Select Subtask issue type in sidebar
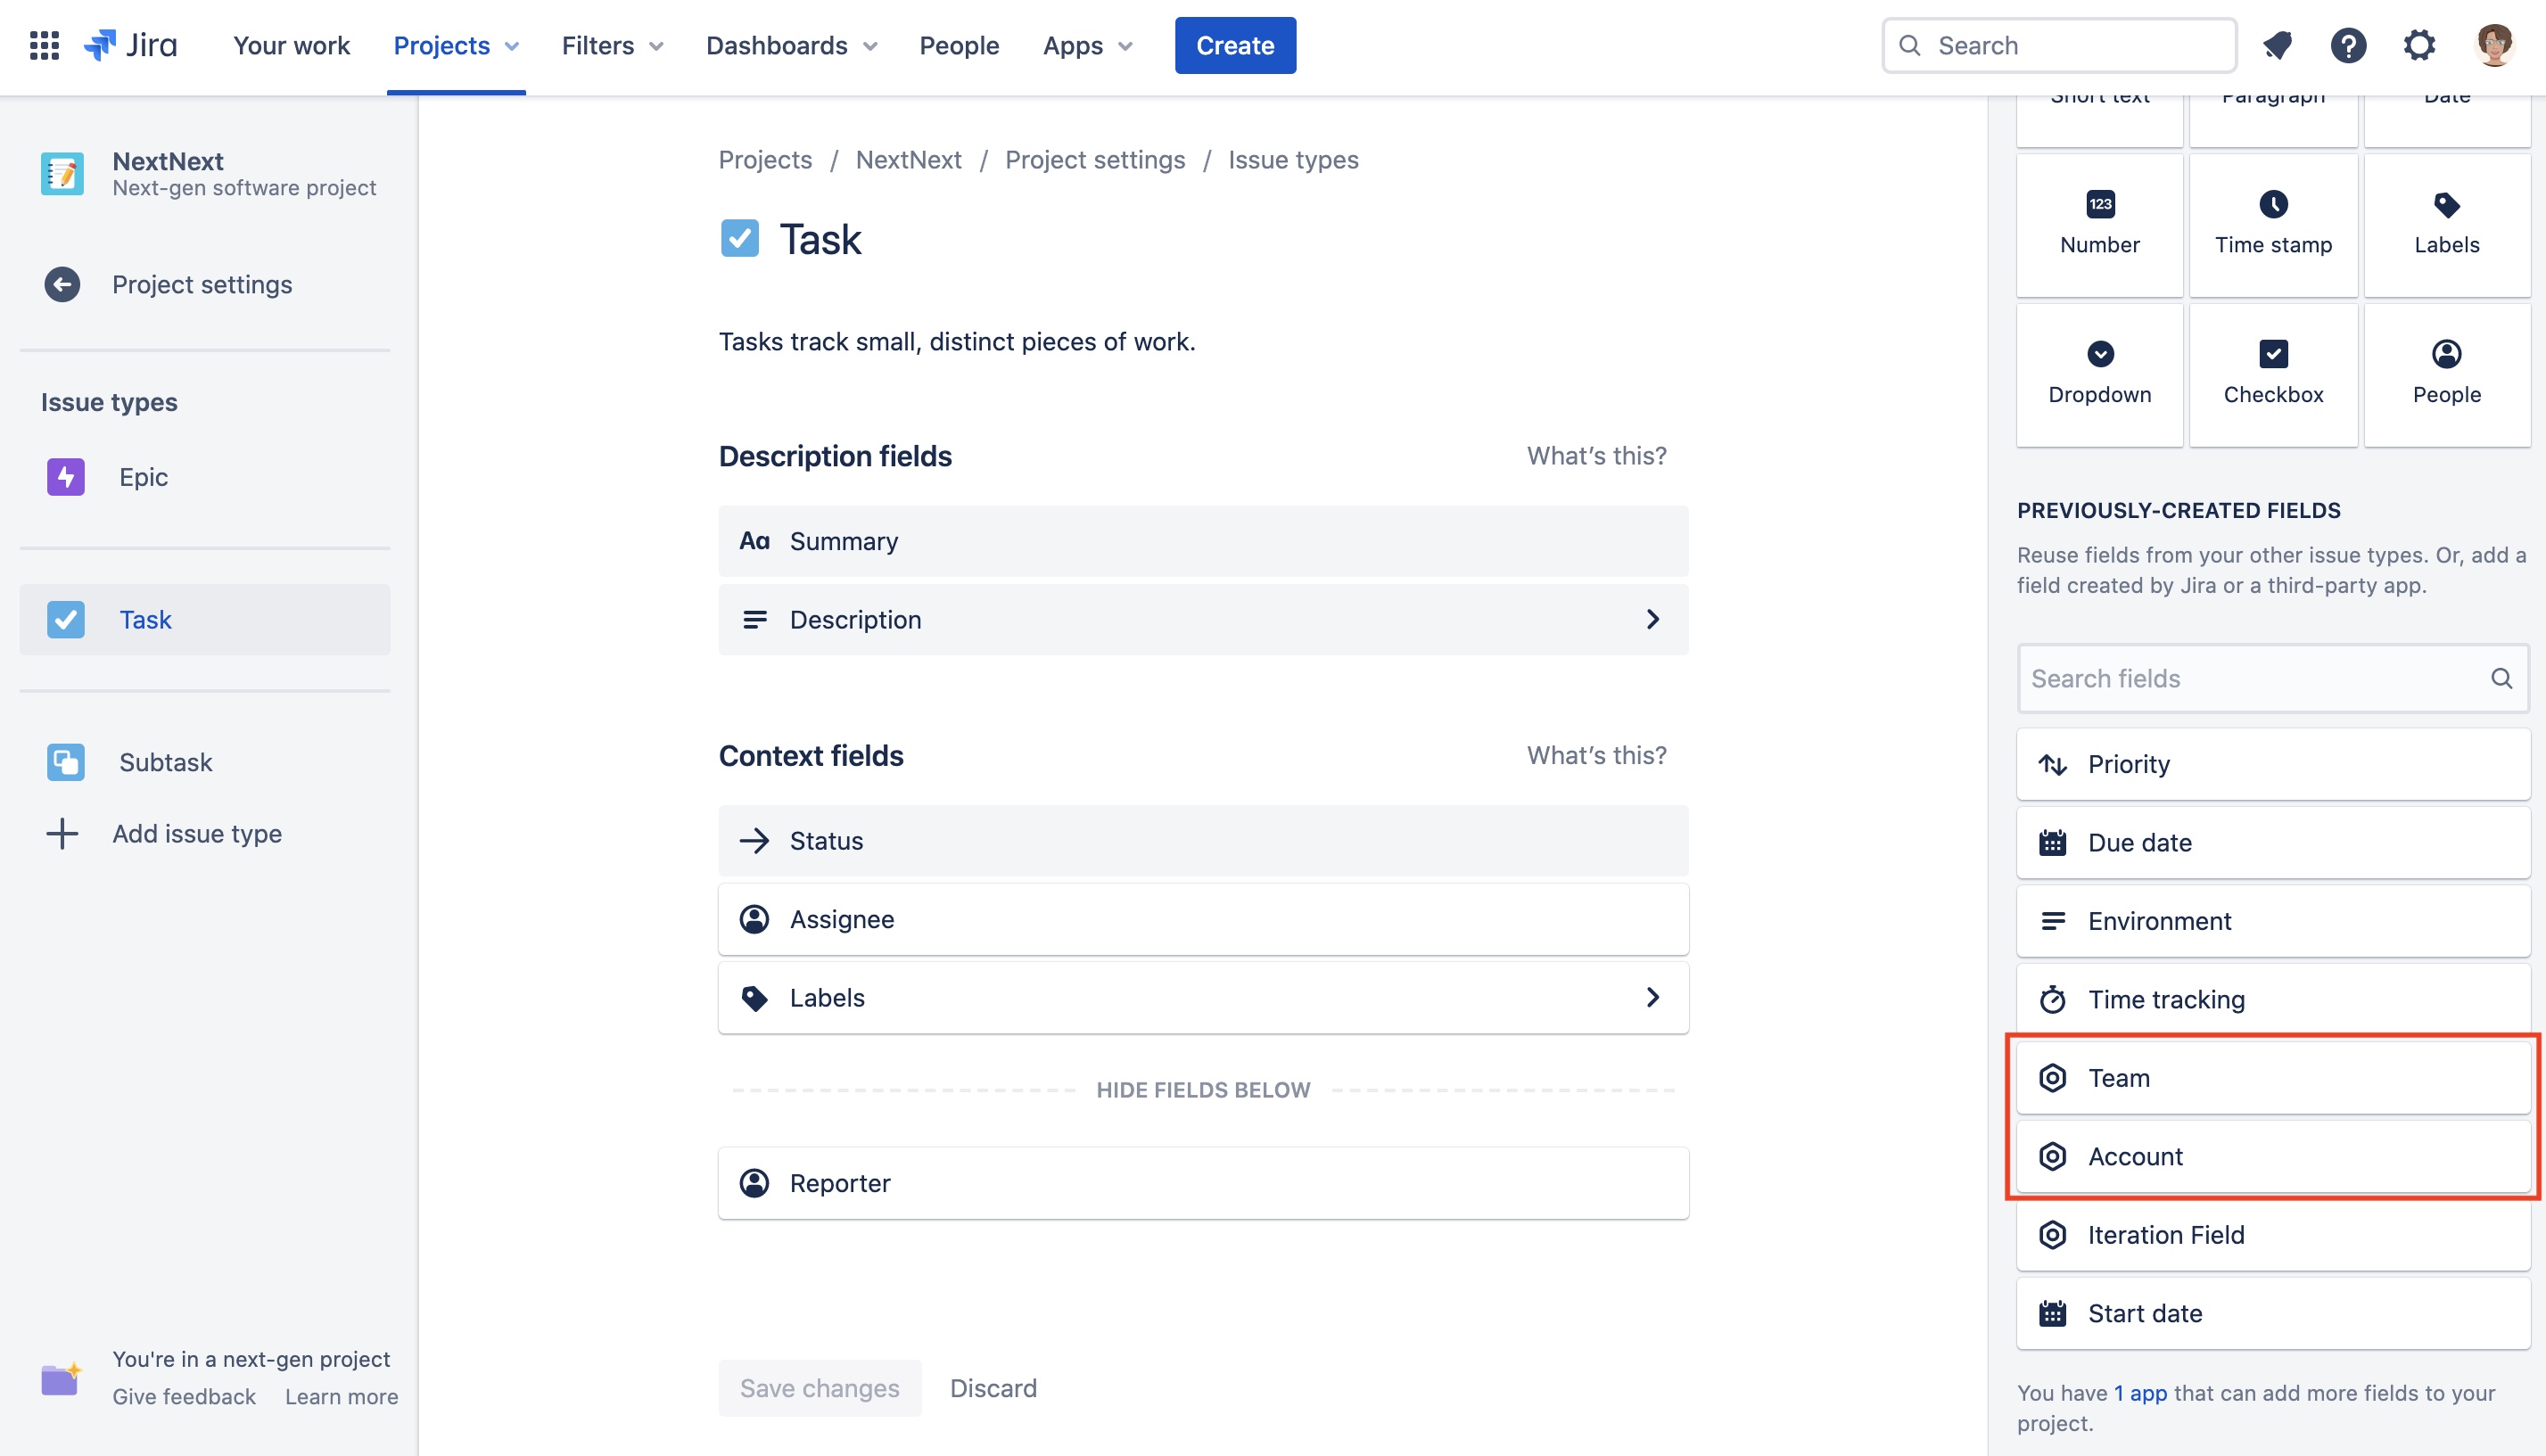 pos(165,762)
